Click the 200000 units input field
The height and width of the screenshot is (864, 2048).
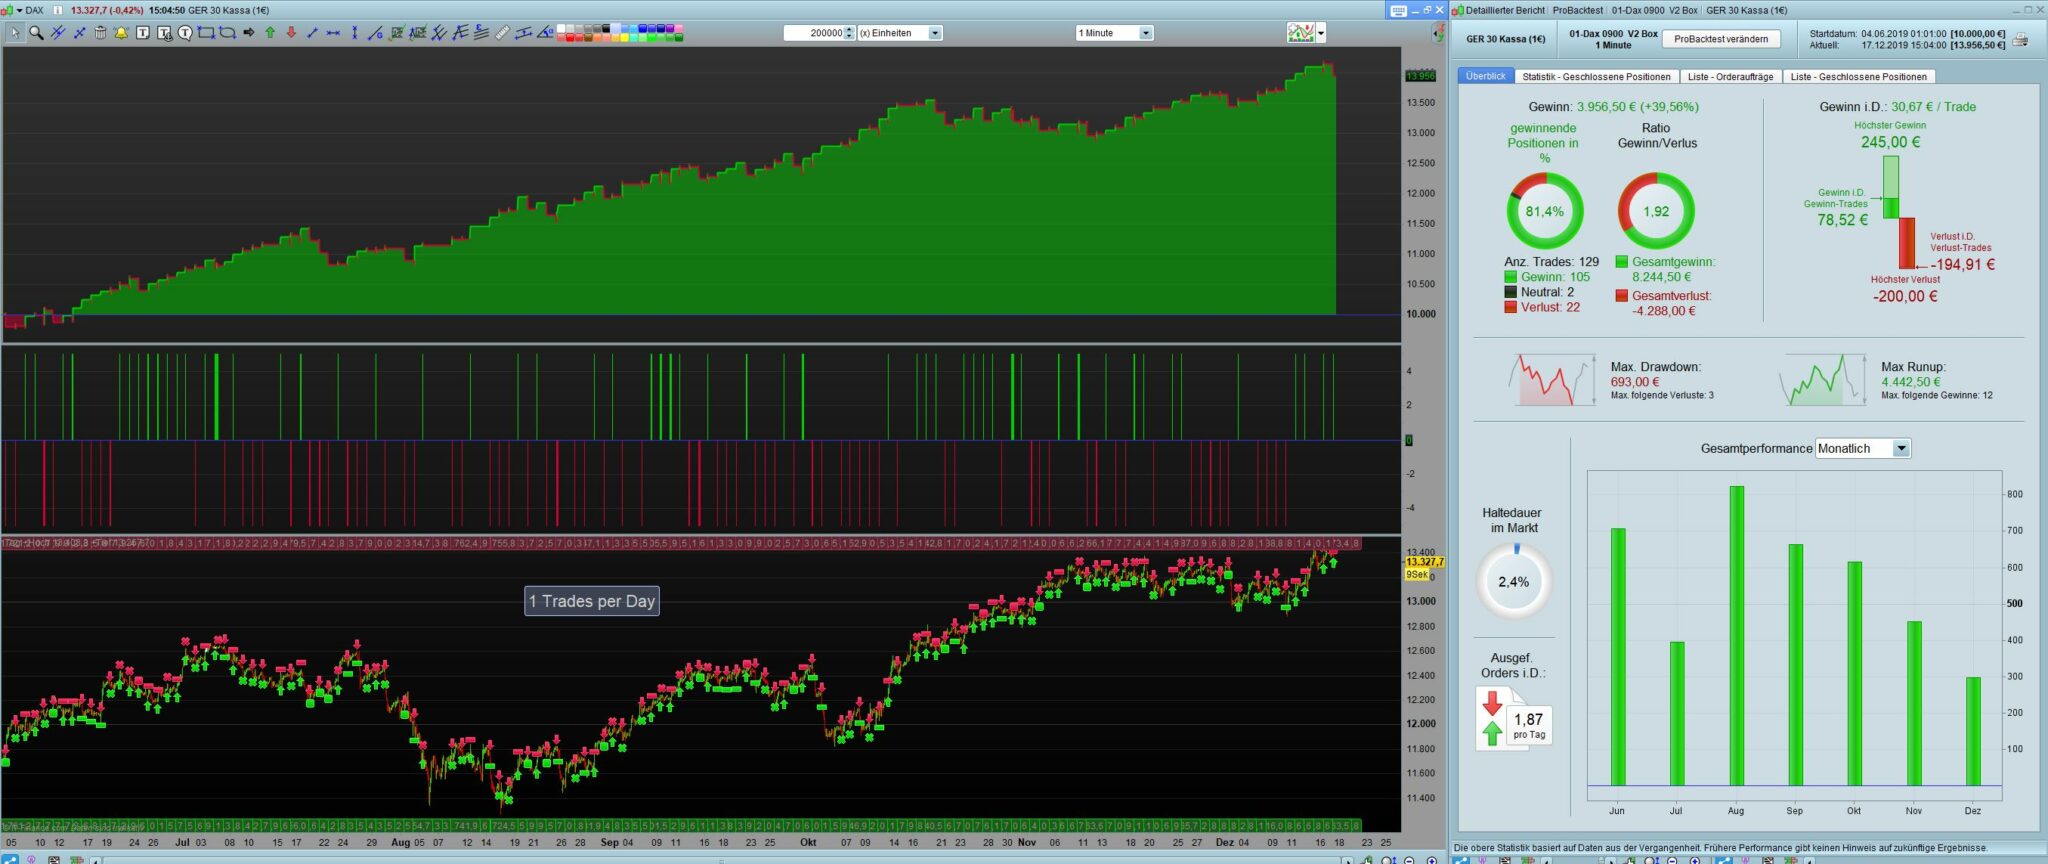pos(814,33)
